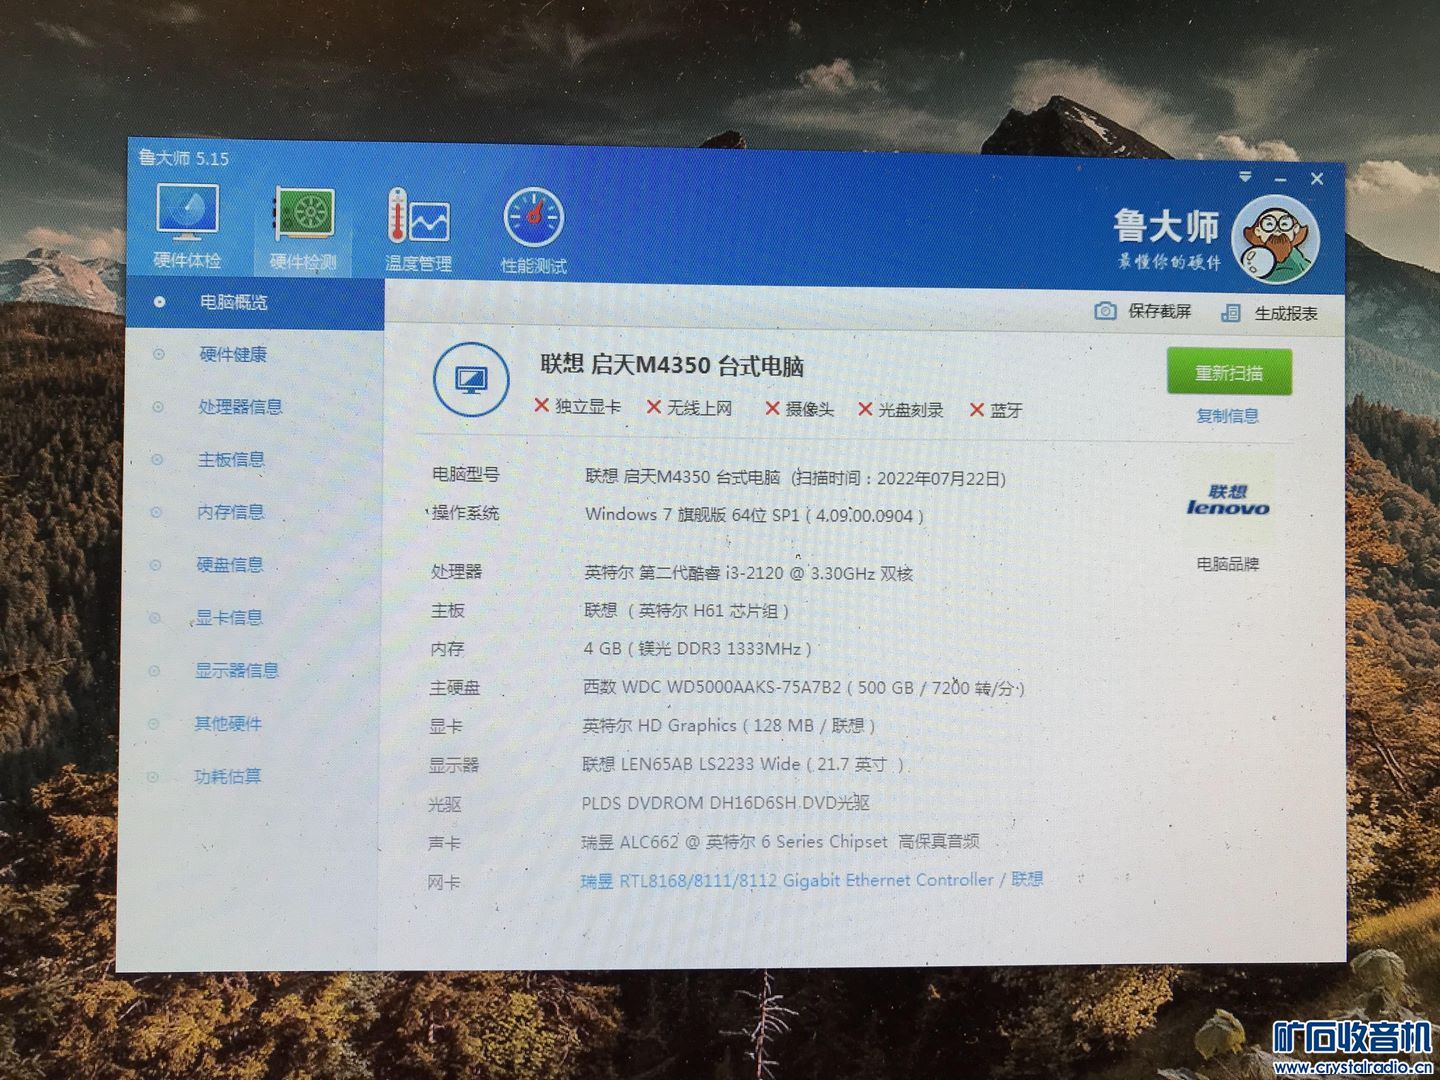Click the 复制信息 copy info link
Viewport: 1440px width, 1080px height.
[x=1228, y=416]
